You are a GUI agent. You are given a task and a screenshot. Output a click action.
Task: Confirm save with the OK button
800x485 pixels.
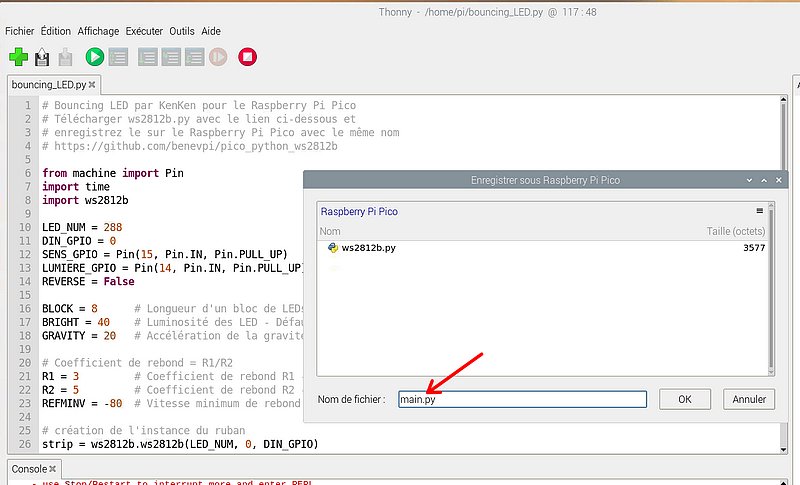pos(685,399)
